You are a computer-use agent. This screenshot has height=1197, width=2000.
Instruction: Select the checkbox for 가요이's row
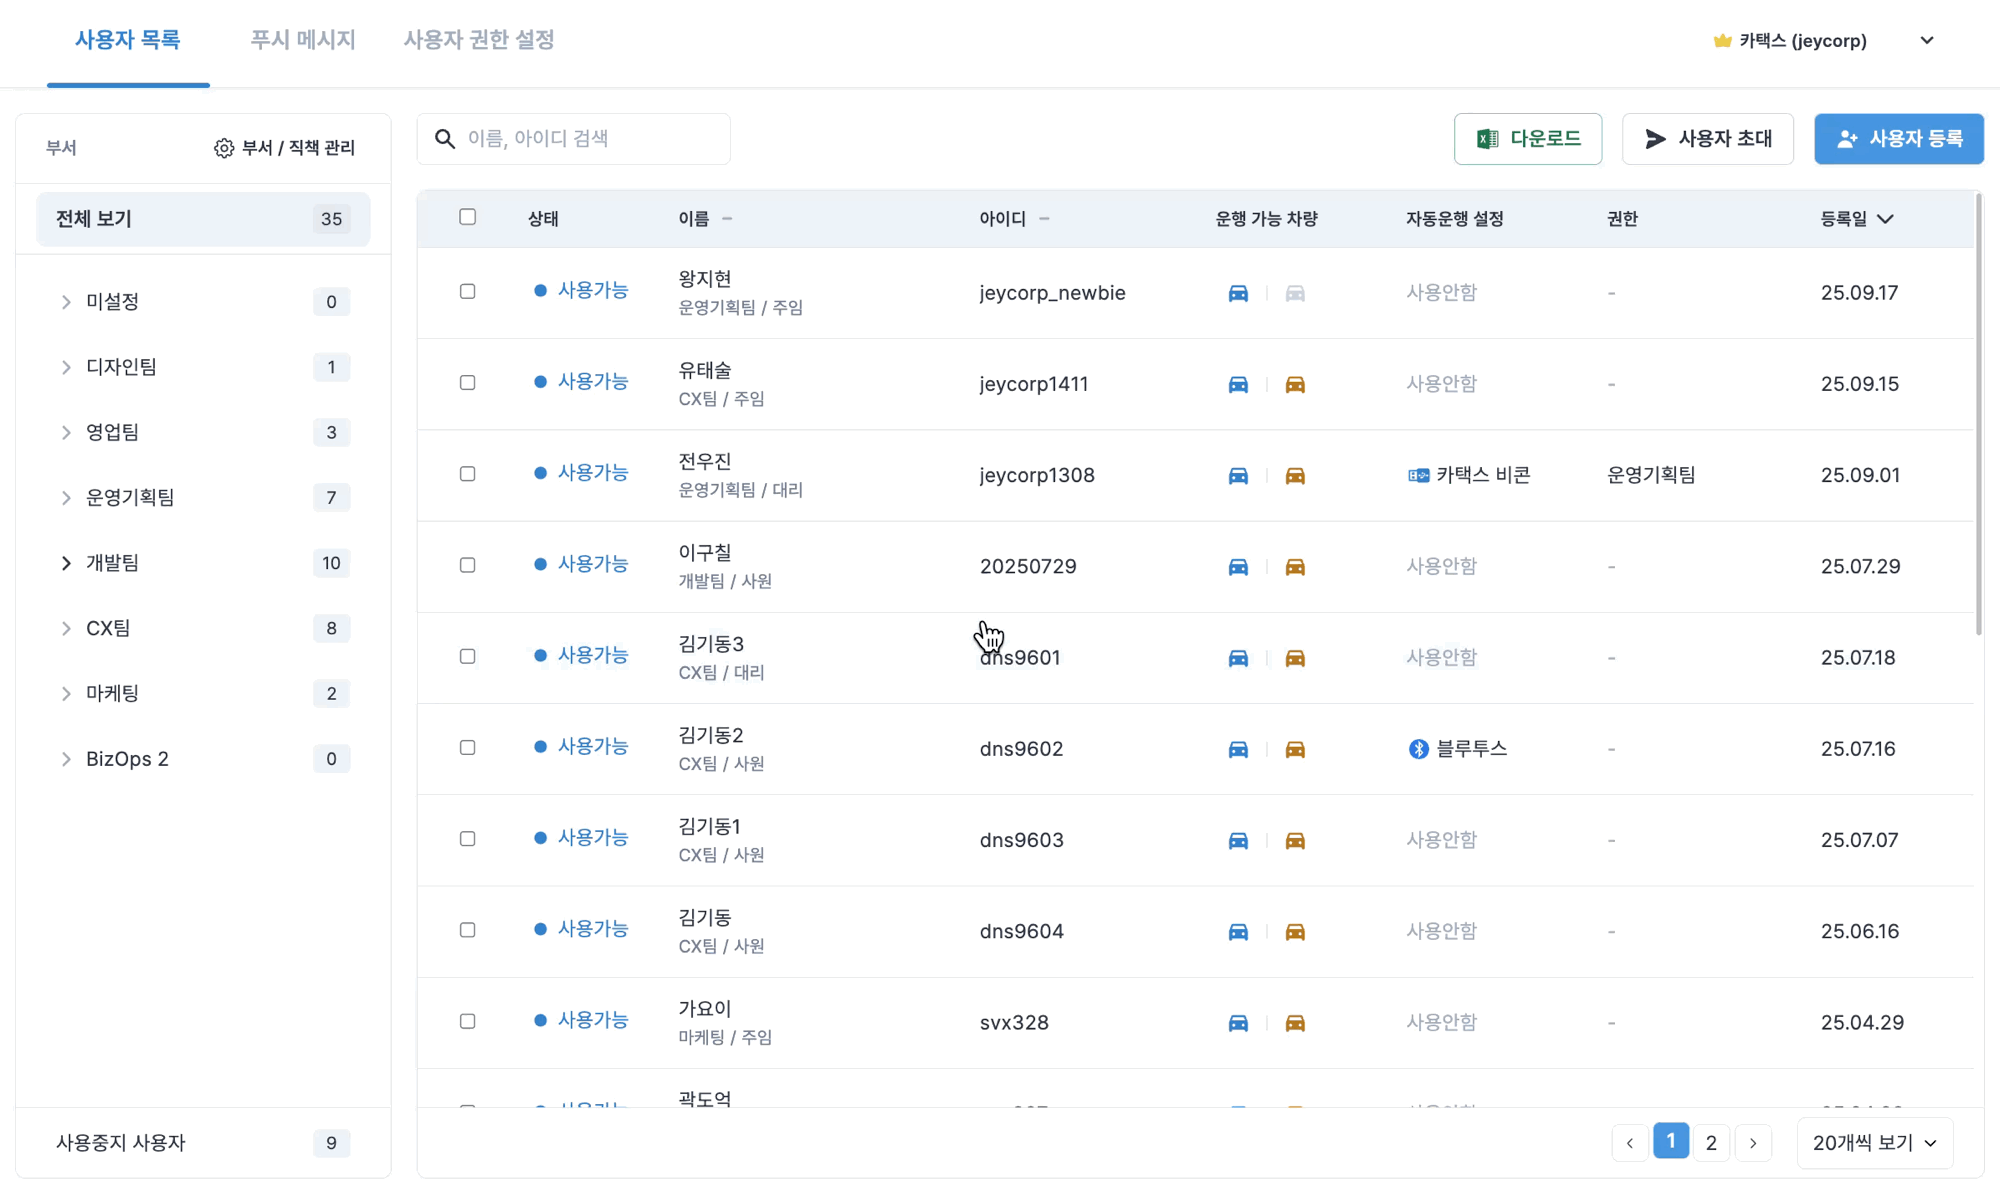click(x=467, y=1021)
